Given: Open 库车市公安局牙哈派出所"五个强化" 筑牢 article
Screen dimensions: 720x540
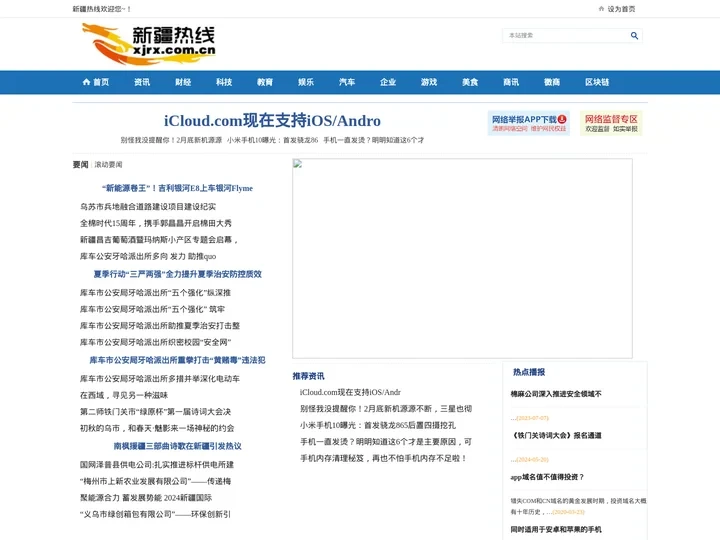Looking at the screenshot, I should [x=152, y=309].
